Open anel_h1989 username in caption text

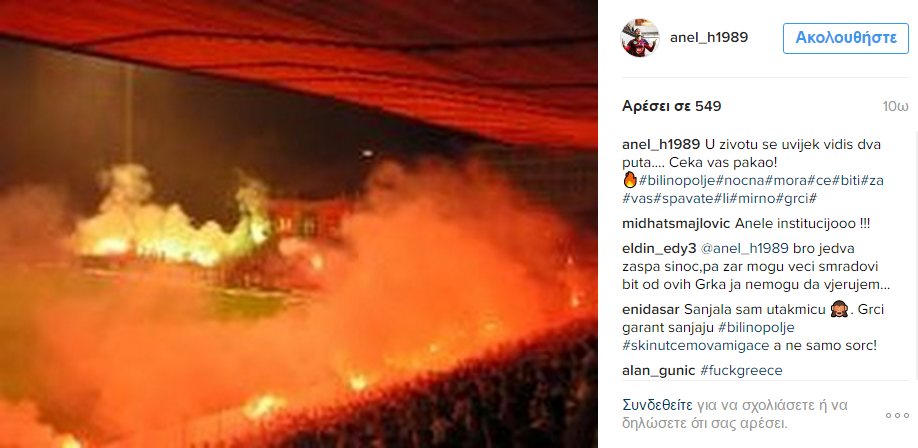661,144
